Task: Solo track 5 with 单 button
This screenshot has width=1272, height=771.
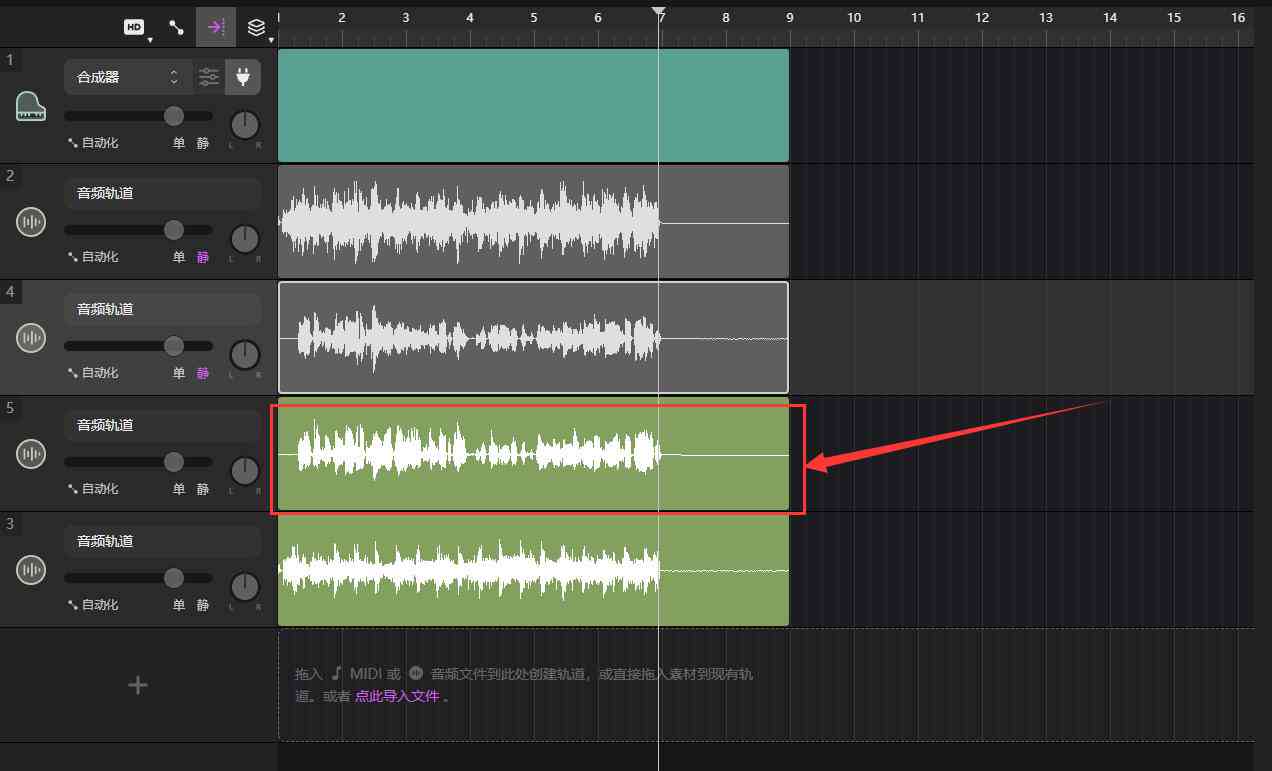Action: 179,489
